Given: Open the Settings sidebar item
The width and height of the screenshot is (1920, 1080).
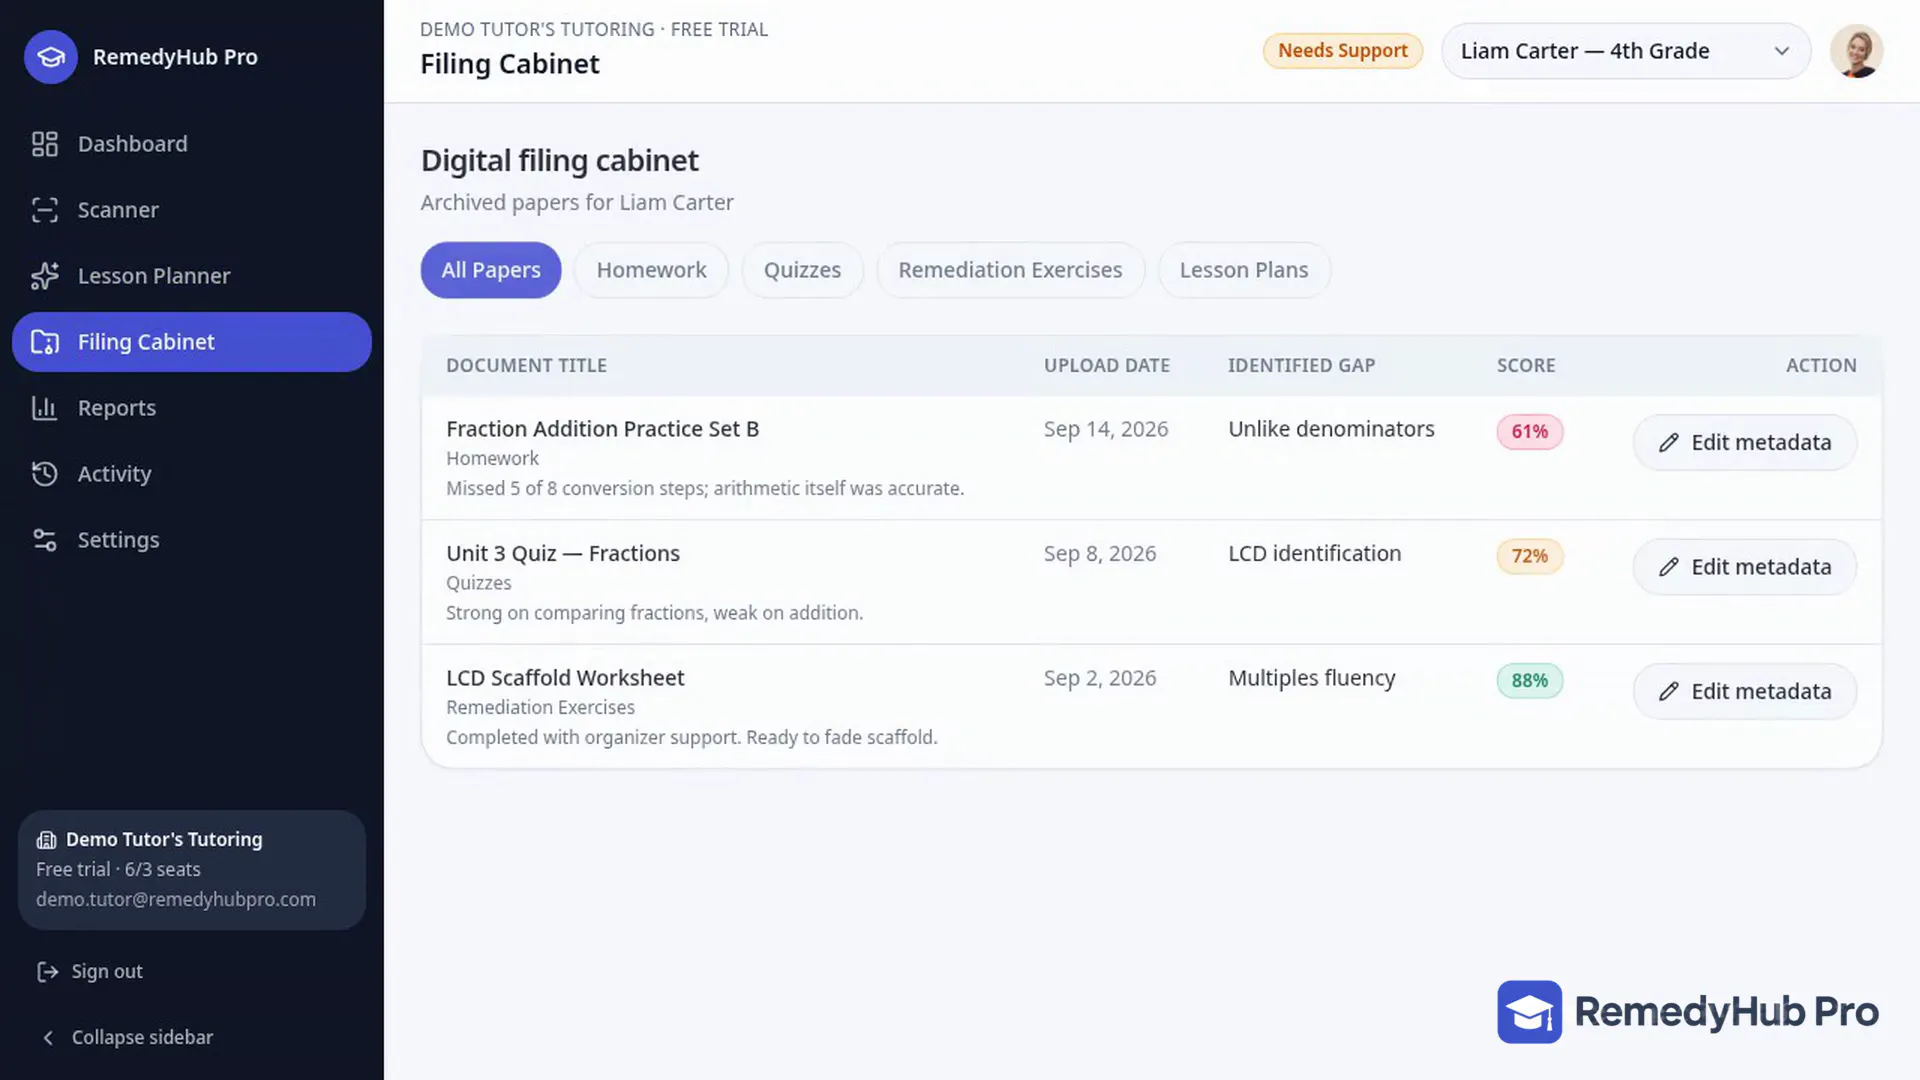Looking at the screenshot, I should 192,540.
